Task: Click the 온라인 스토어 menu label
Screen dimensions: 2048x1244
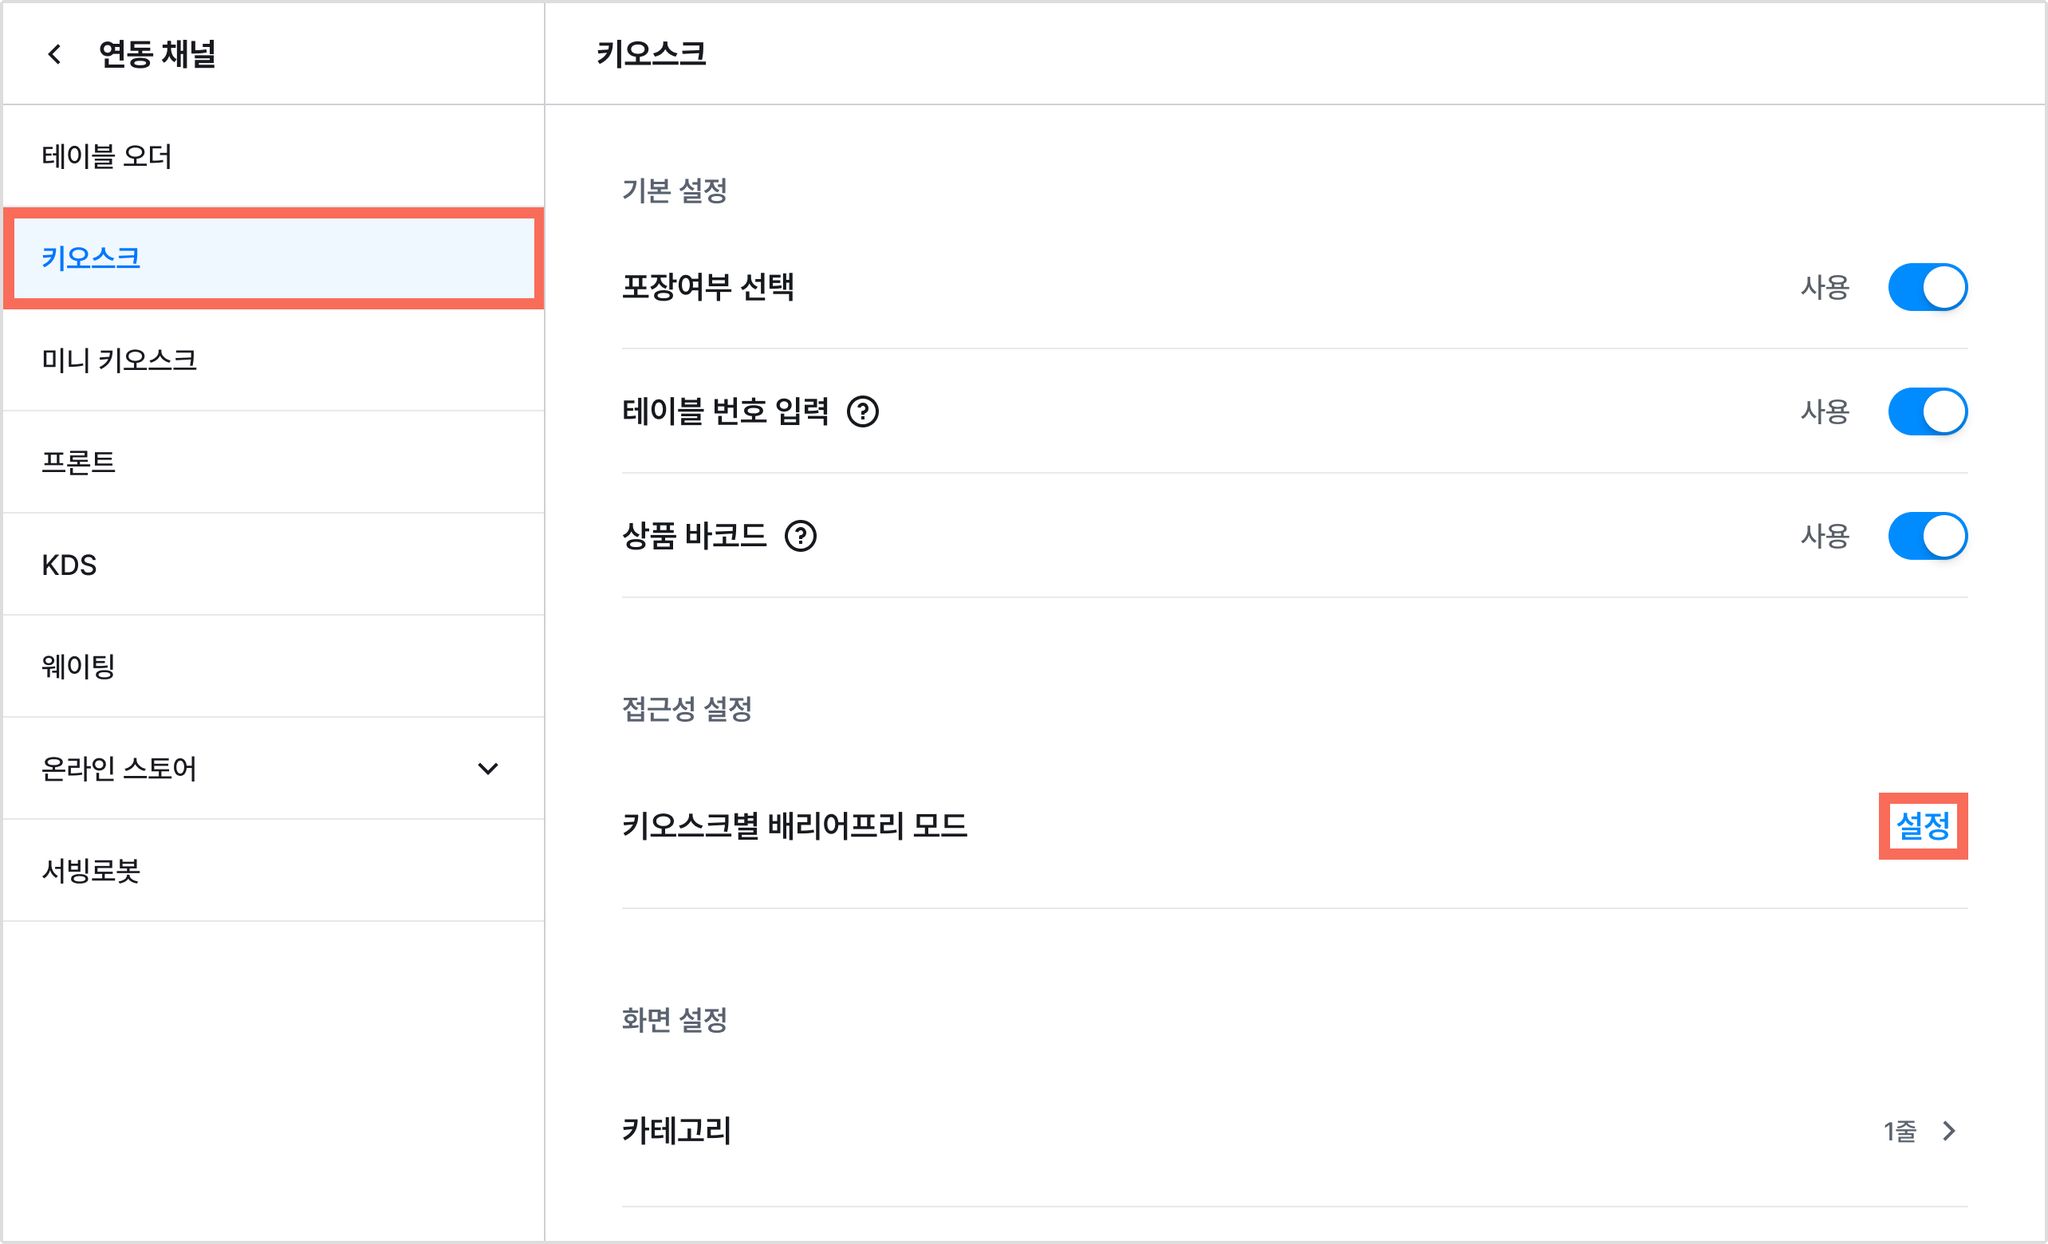Action: (119, 768)
